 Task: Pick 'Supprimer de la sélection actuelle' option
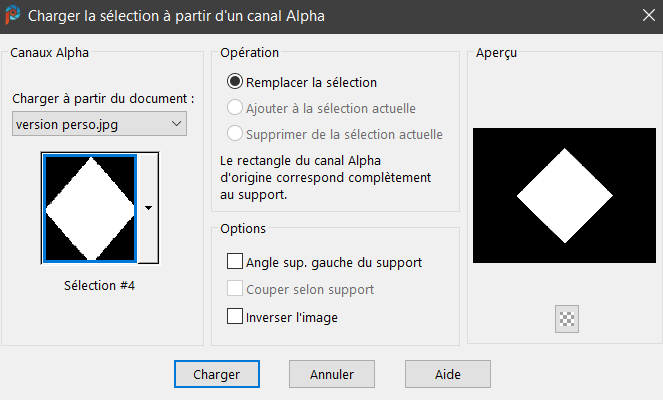235,133
